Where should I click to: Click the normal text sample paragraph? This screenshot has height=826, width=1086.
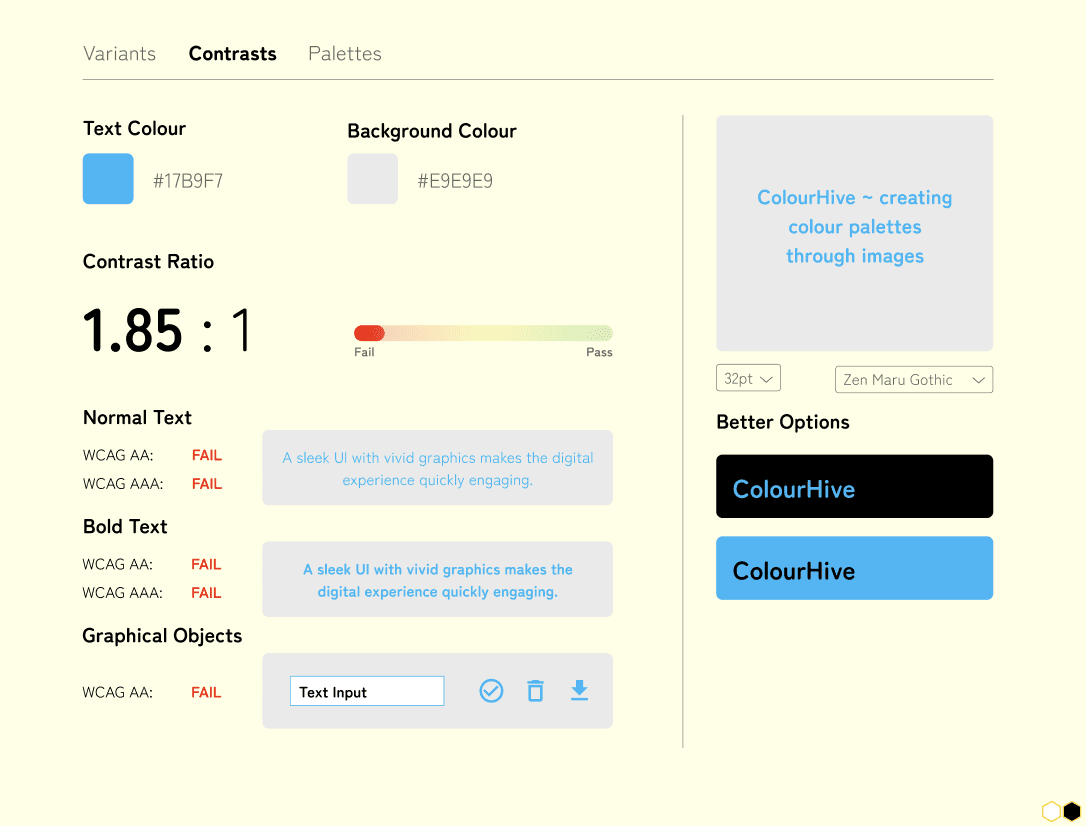[x=437, y=468]
